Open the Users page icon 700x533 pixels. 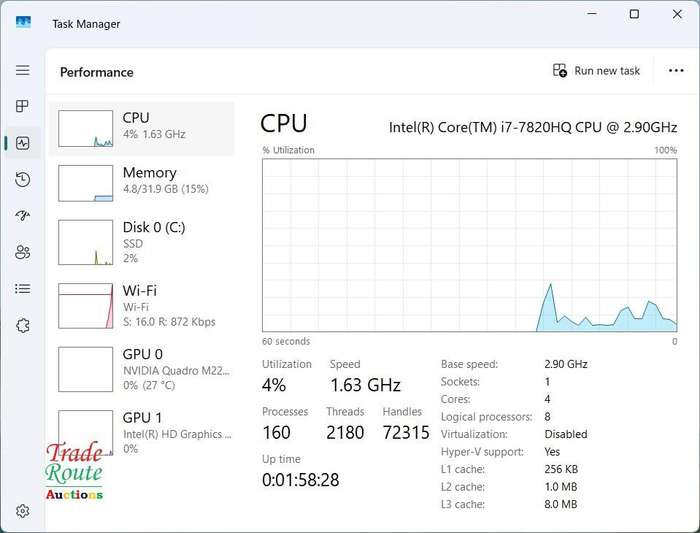tap(23, 252)
